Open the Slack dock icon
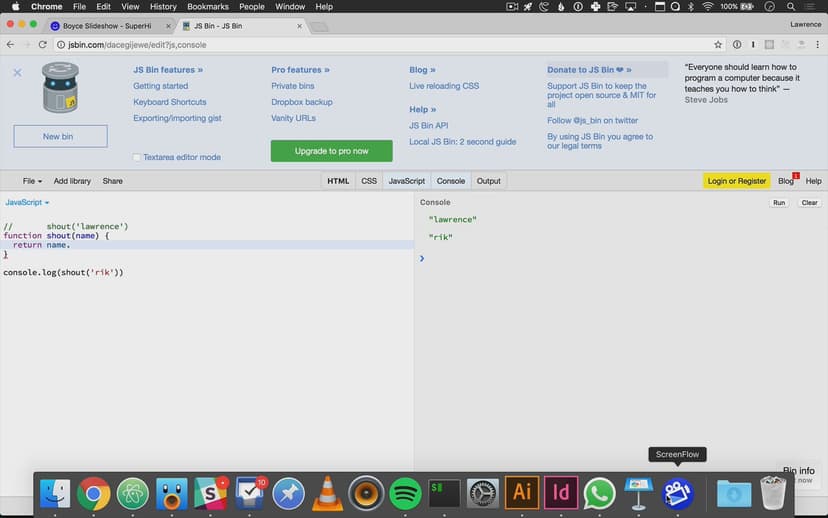Screen dimensions: 828x518 (x=211, y=492)
